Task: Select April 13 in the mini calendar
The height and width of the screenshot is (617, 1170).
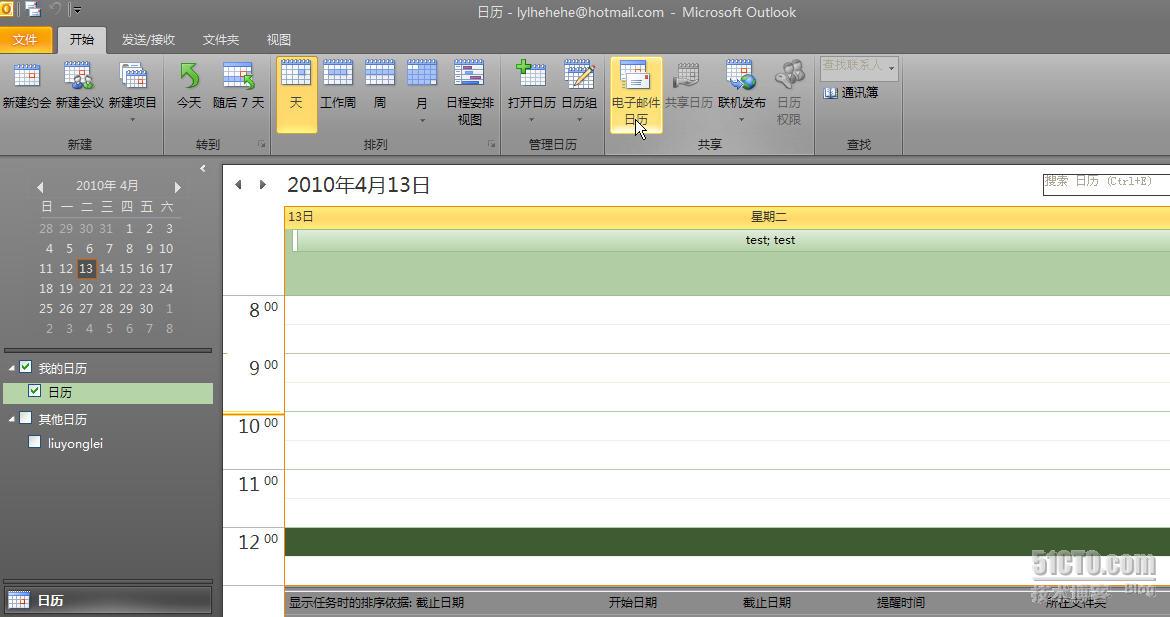Action: (87, 269)
